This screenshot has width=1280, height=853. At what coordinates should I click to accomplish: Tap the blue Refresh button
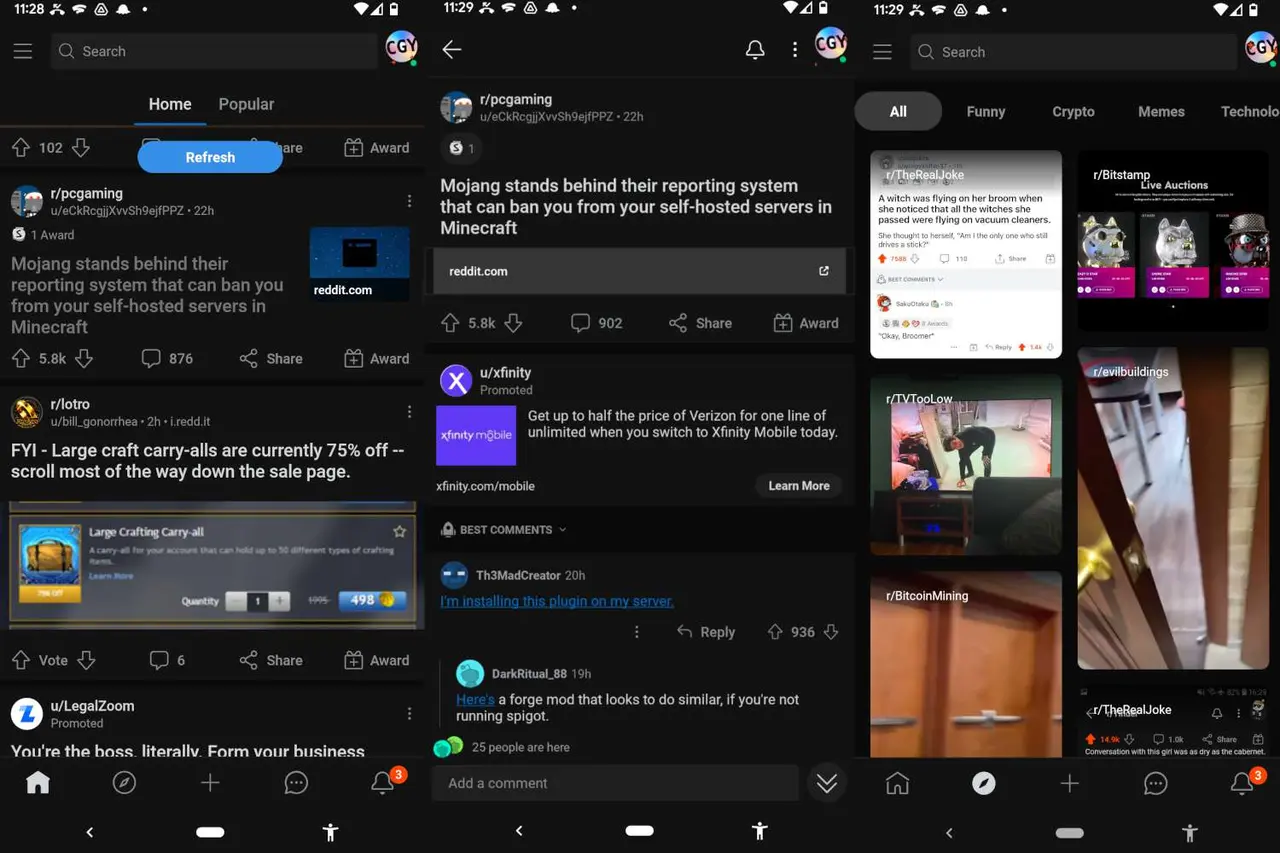click(210, 157)
